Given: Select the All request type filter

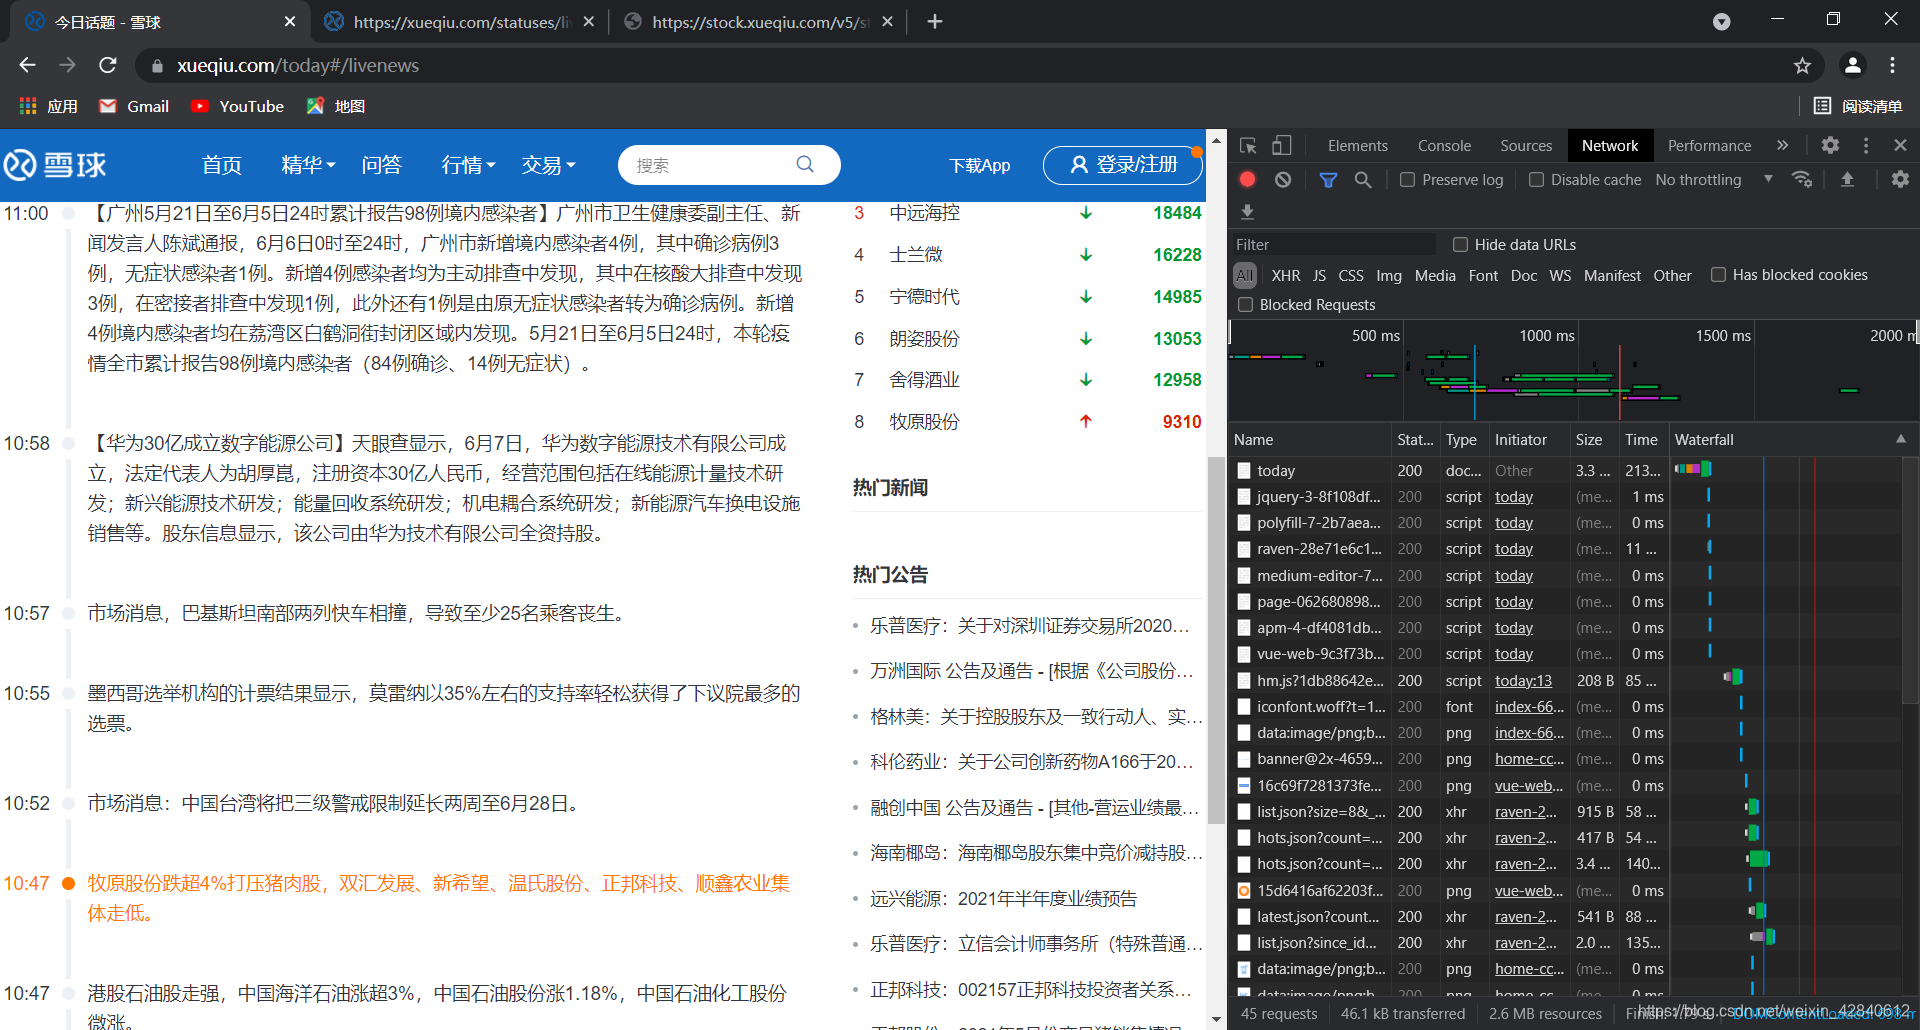Looking at the screenshot, I should pos(1244,275).
